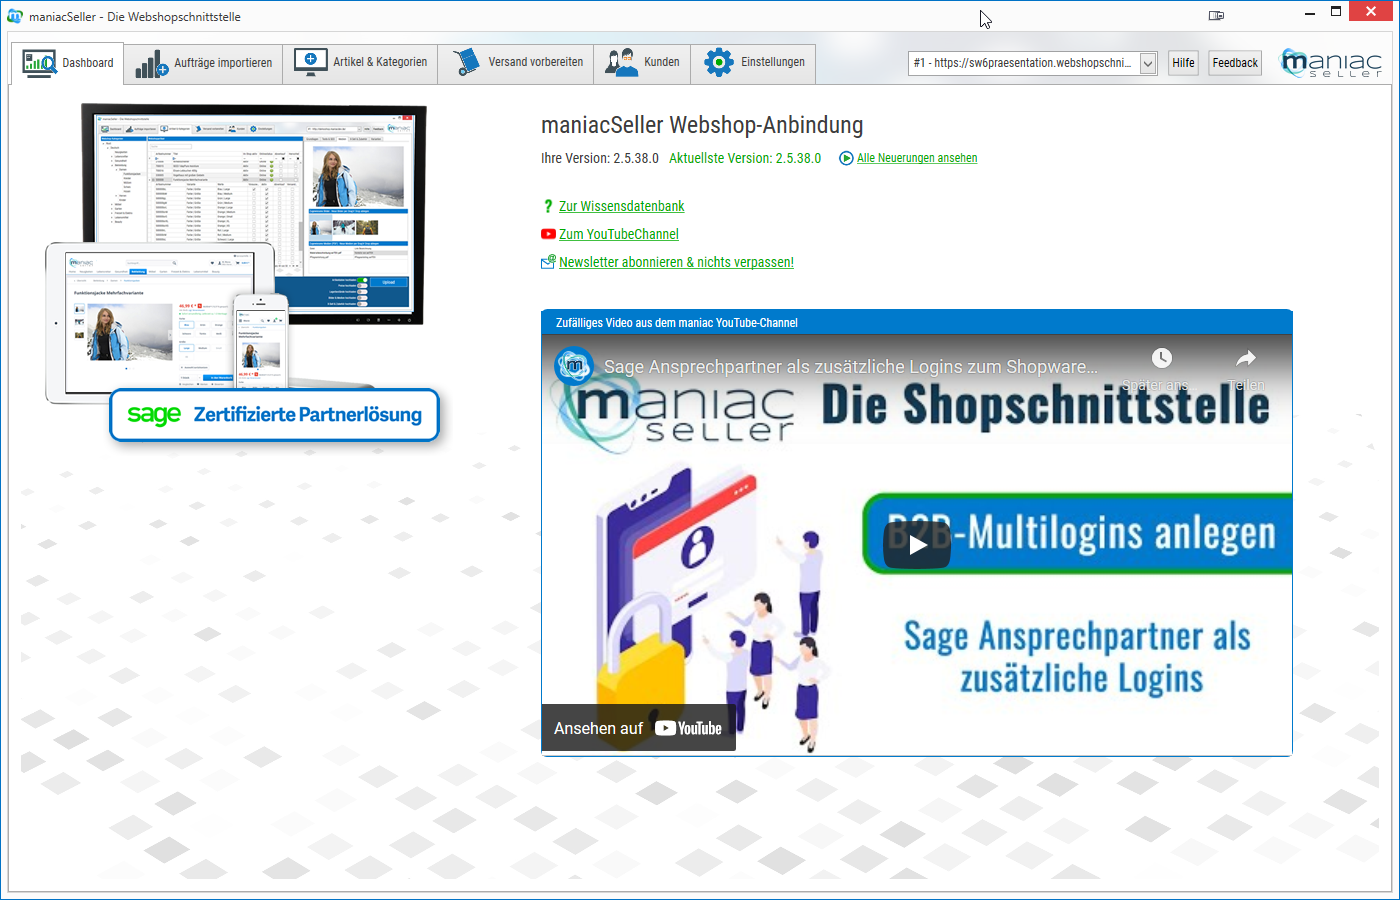Click the maniac Seller logo top right
1400x900 pixels.
[x=1331, y=63]
